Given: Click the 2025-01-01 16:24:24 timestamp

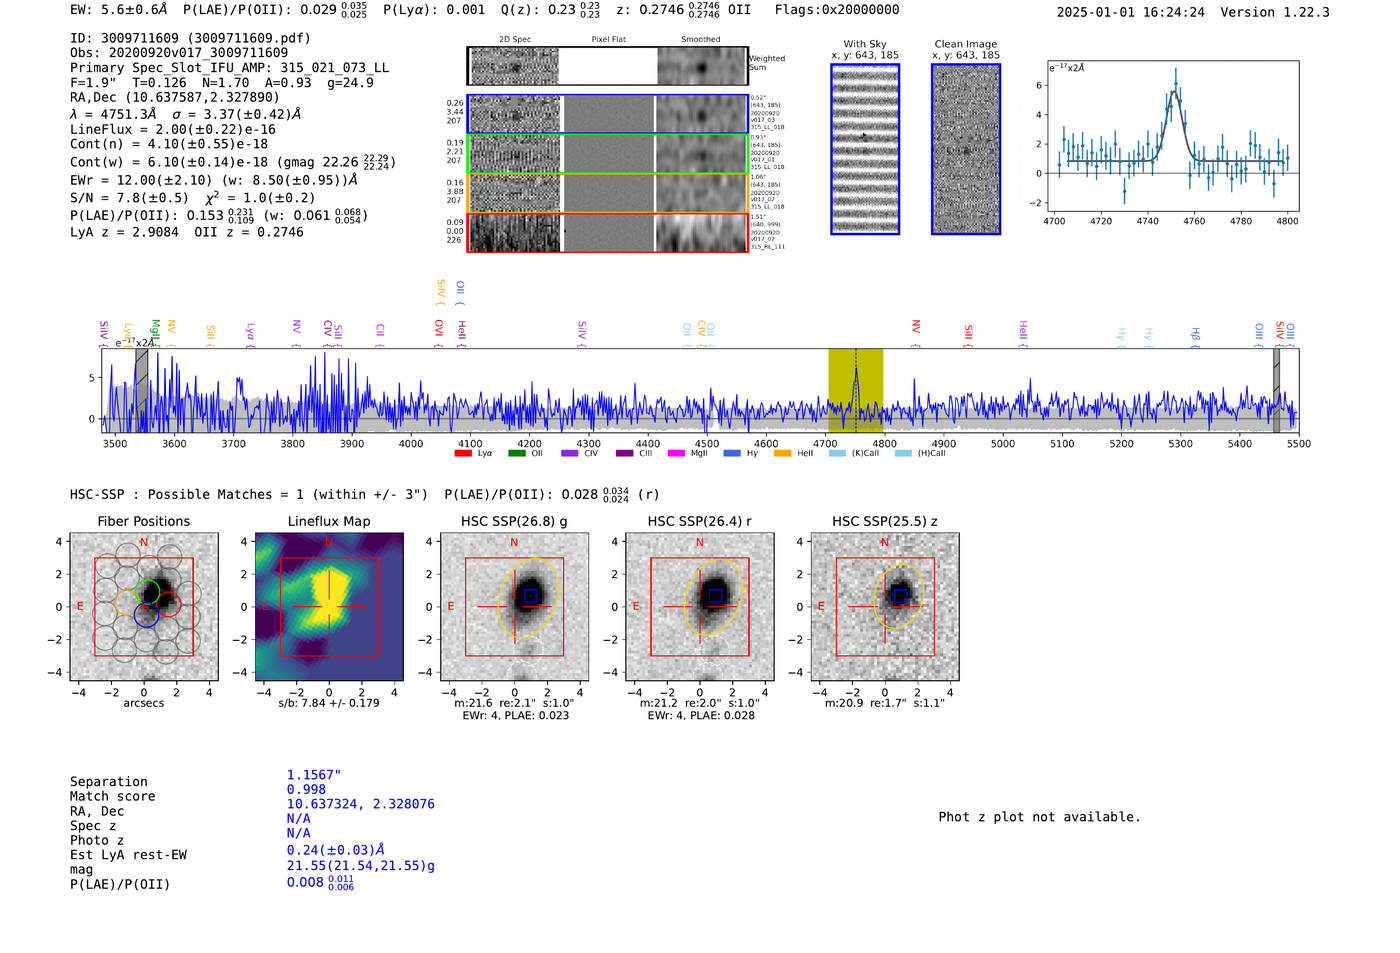Looking at the screenshot, I should pos(1130,13).
